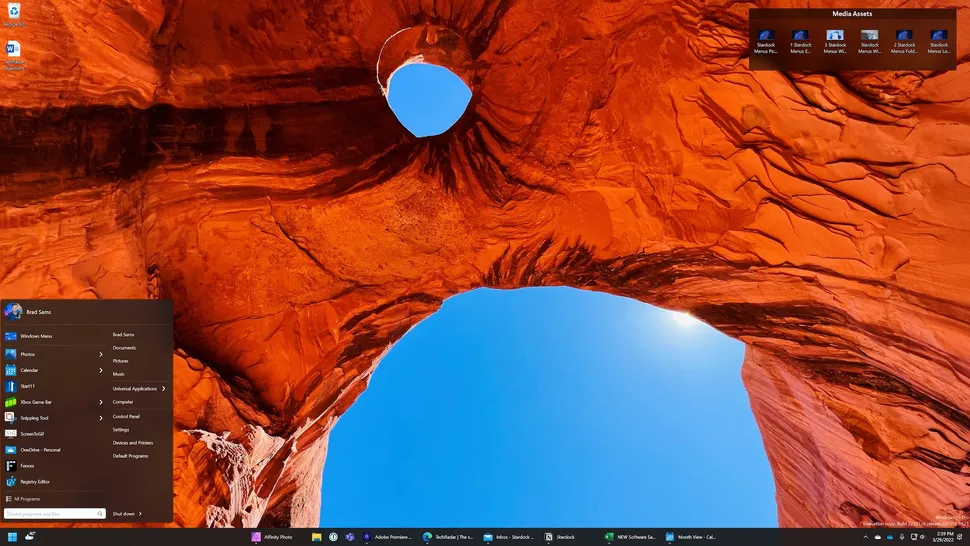Click the microphone tray icon
This screenshot has height=546, width=970.
pyautogui.click(x=902, y=537)
